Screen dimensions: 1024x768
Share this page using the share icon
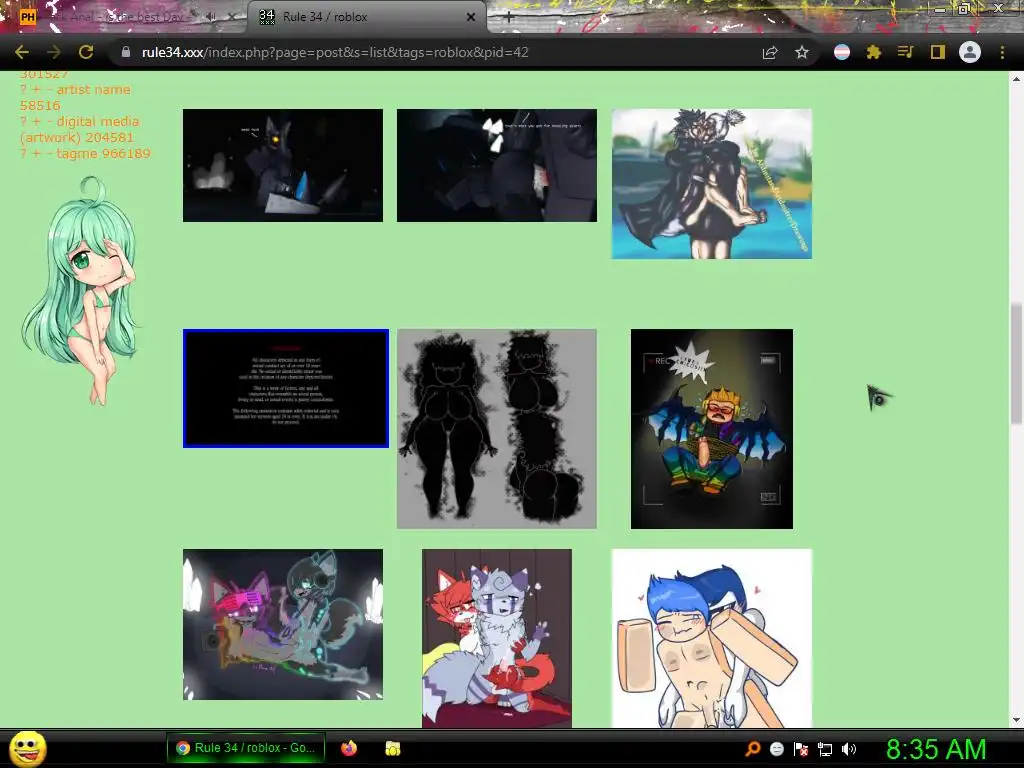point(770,52)
